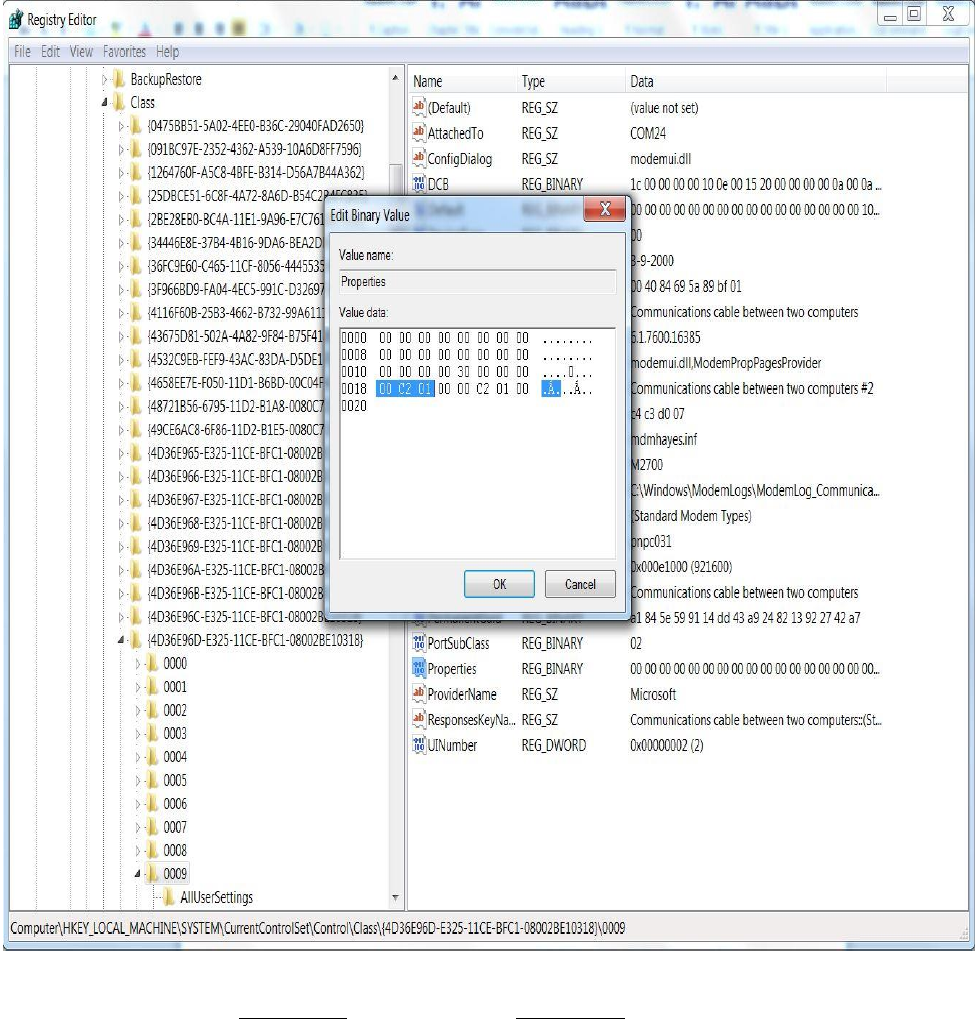
Task: Click the AllUserSettings folder icon
Action: point(168,897)
